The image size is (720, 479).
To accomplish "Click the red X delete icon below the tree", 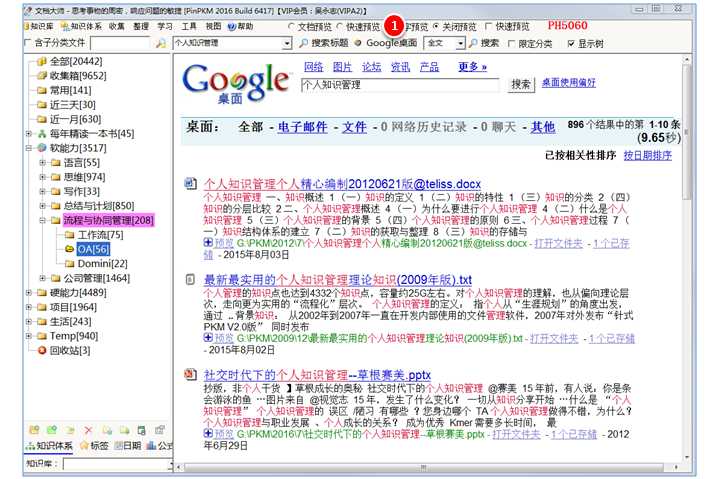I will point(88,430).
